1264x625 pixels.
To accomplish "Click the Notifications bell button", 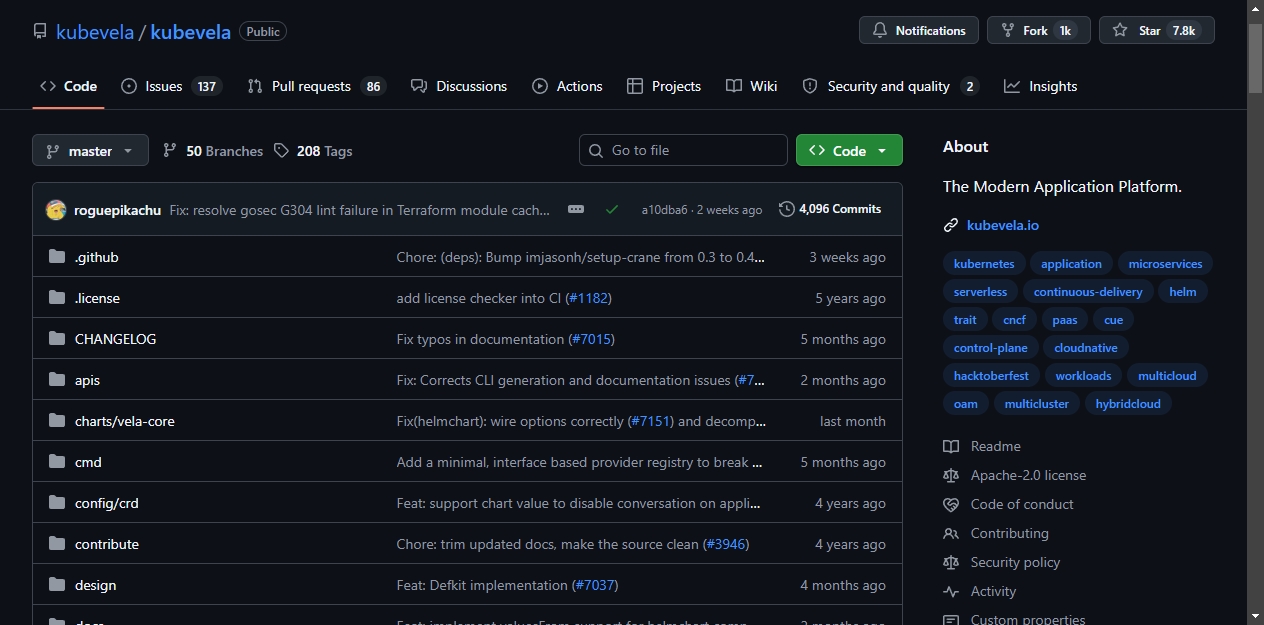I will [919, 30].
